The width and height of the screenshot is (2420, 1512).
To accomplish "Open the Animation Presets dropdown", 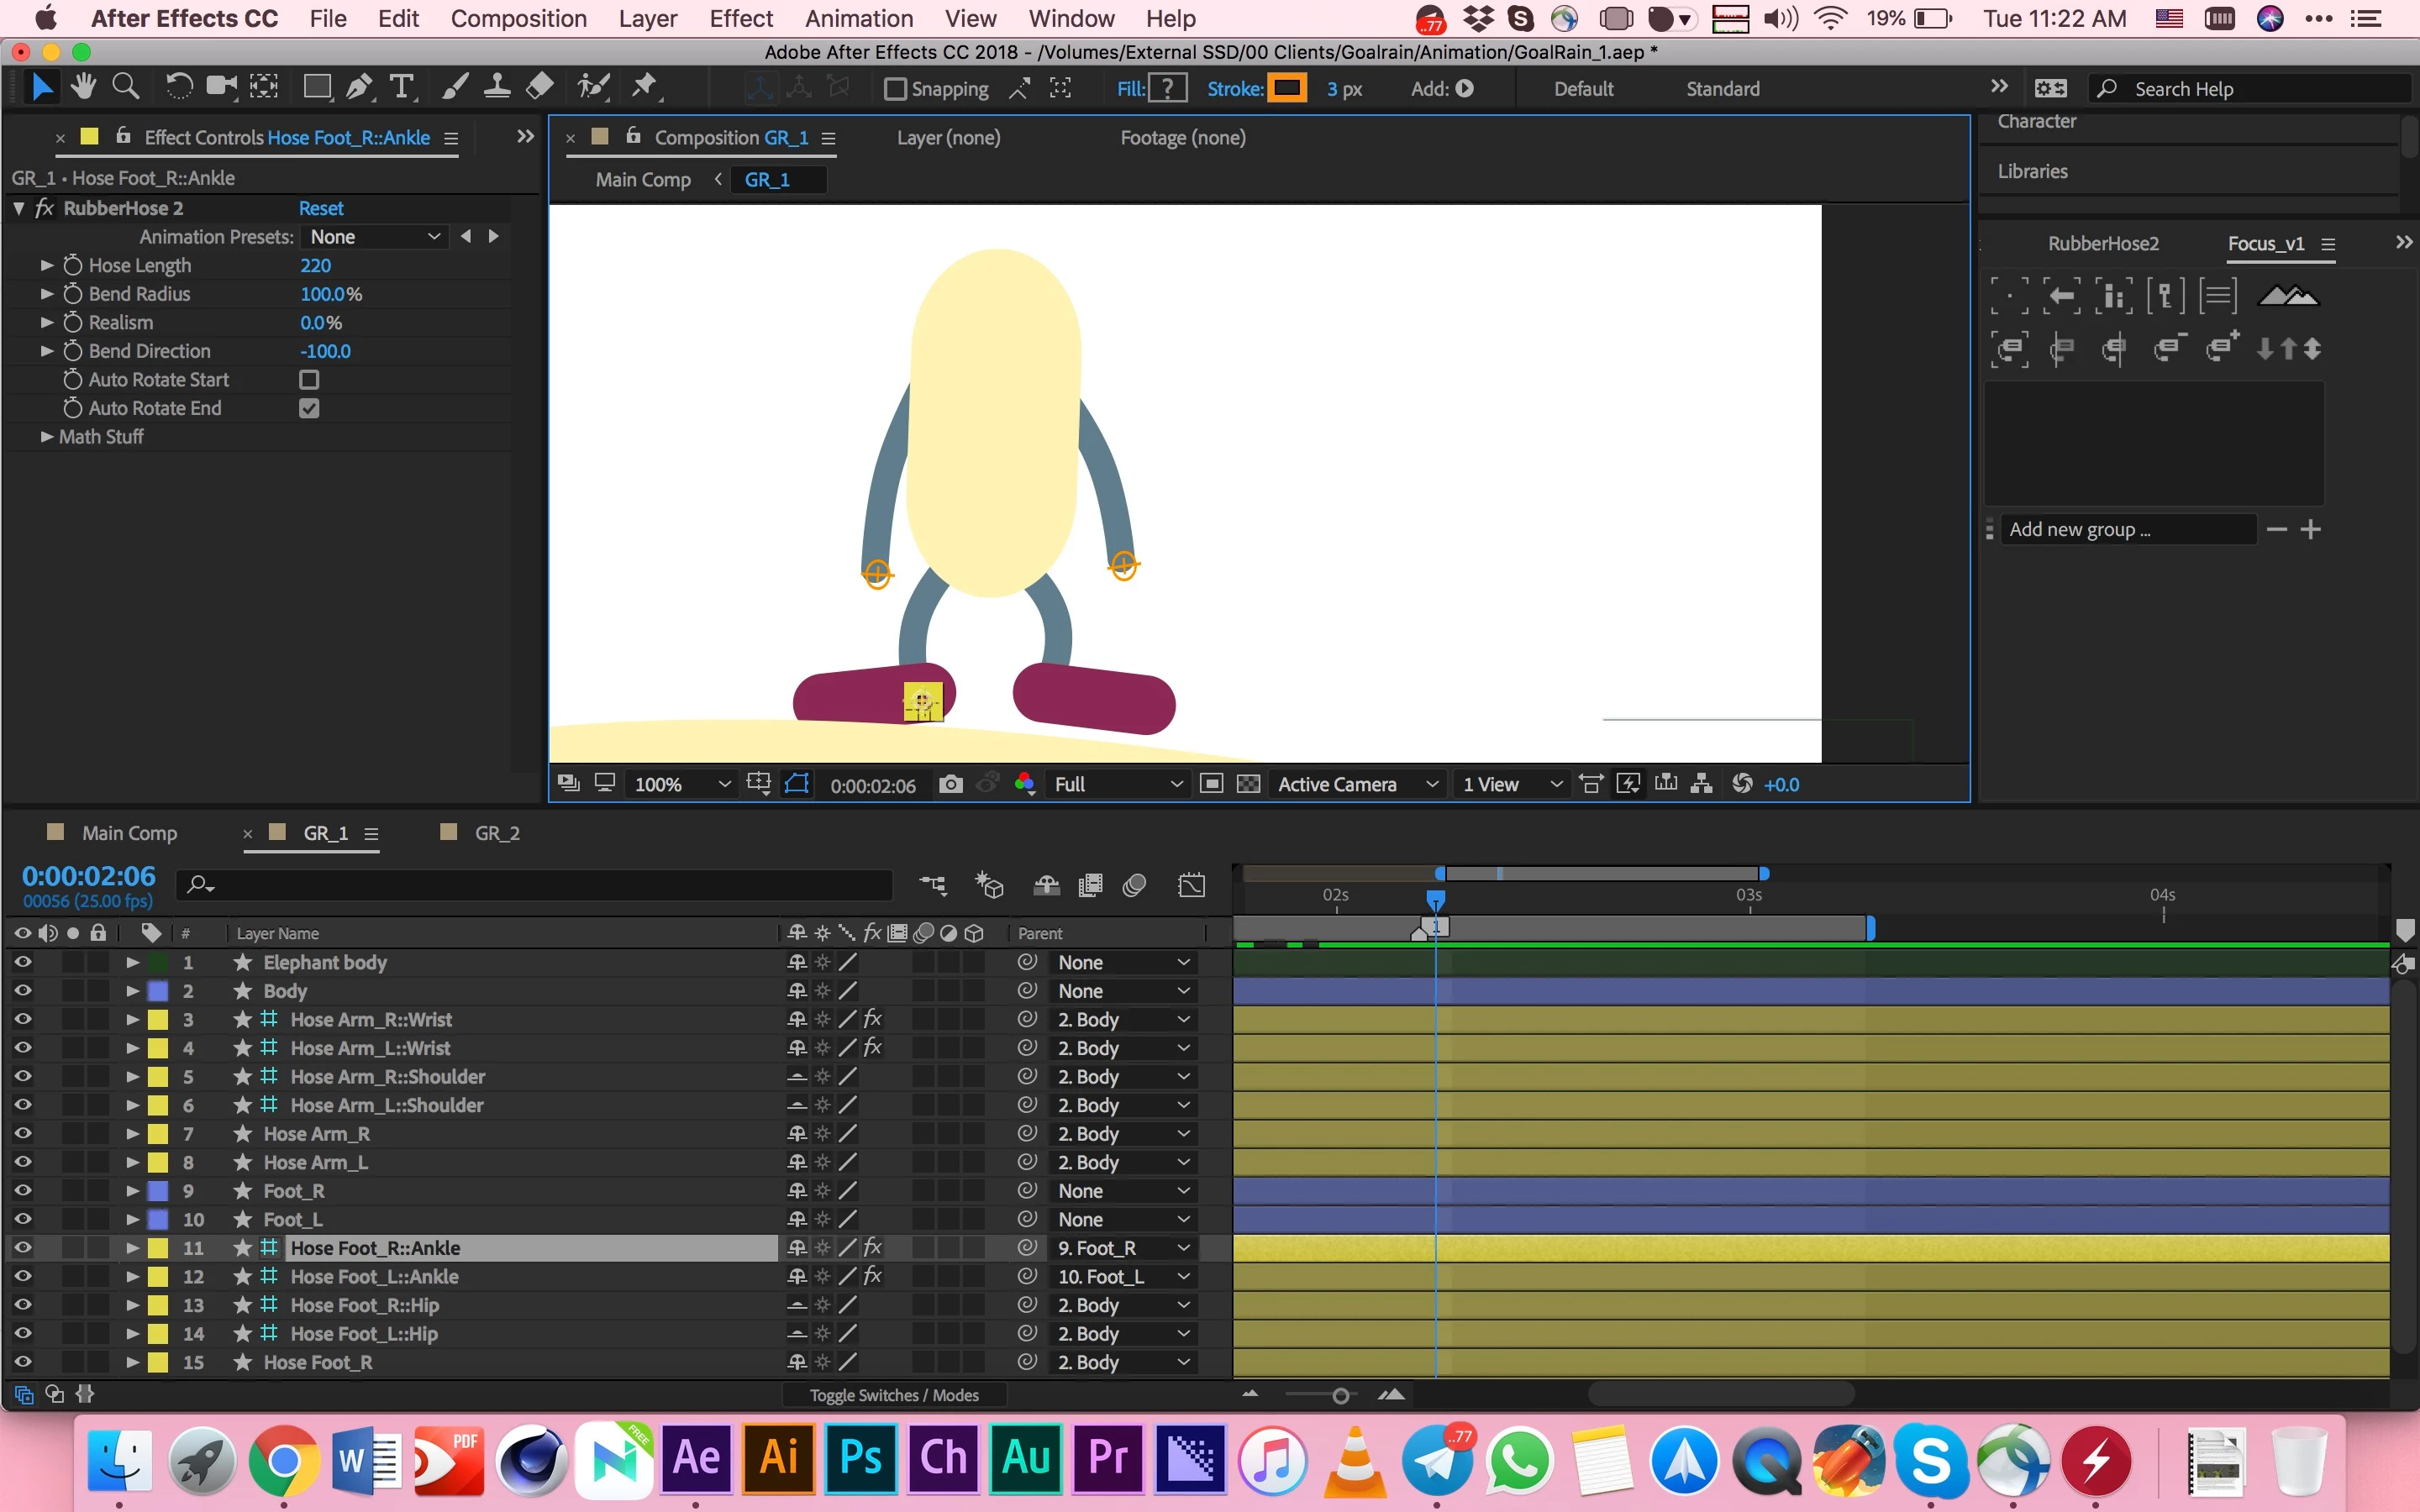I will [374, 237].
